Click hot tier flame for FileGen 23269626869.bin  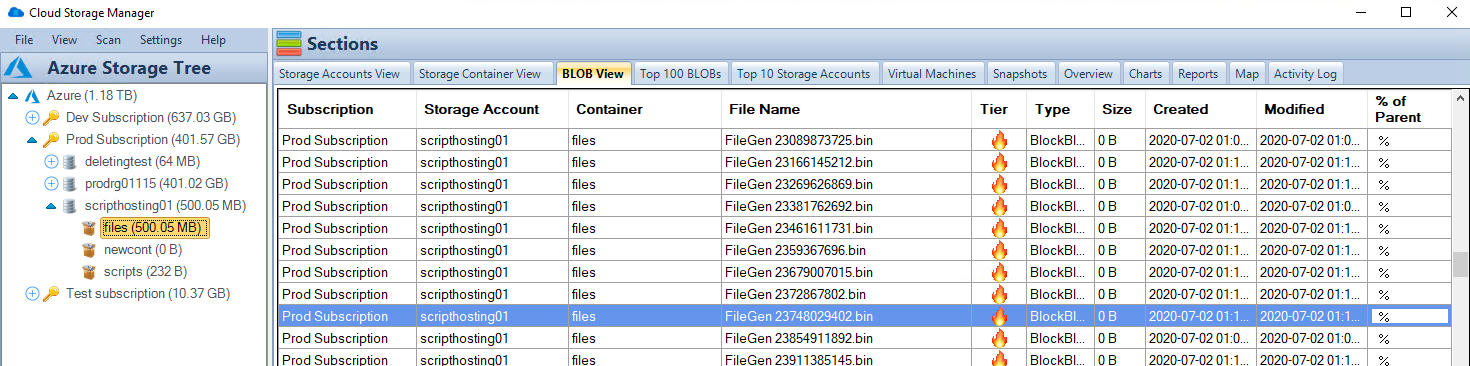pyautogui.click(x=999, y=185)
